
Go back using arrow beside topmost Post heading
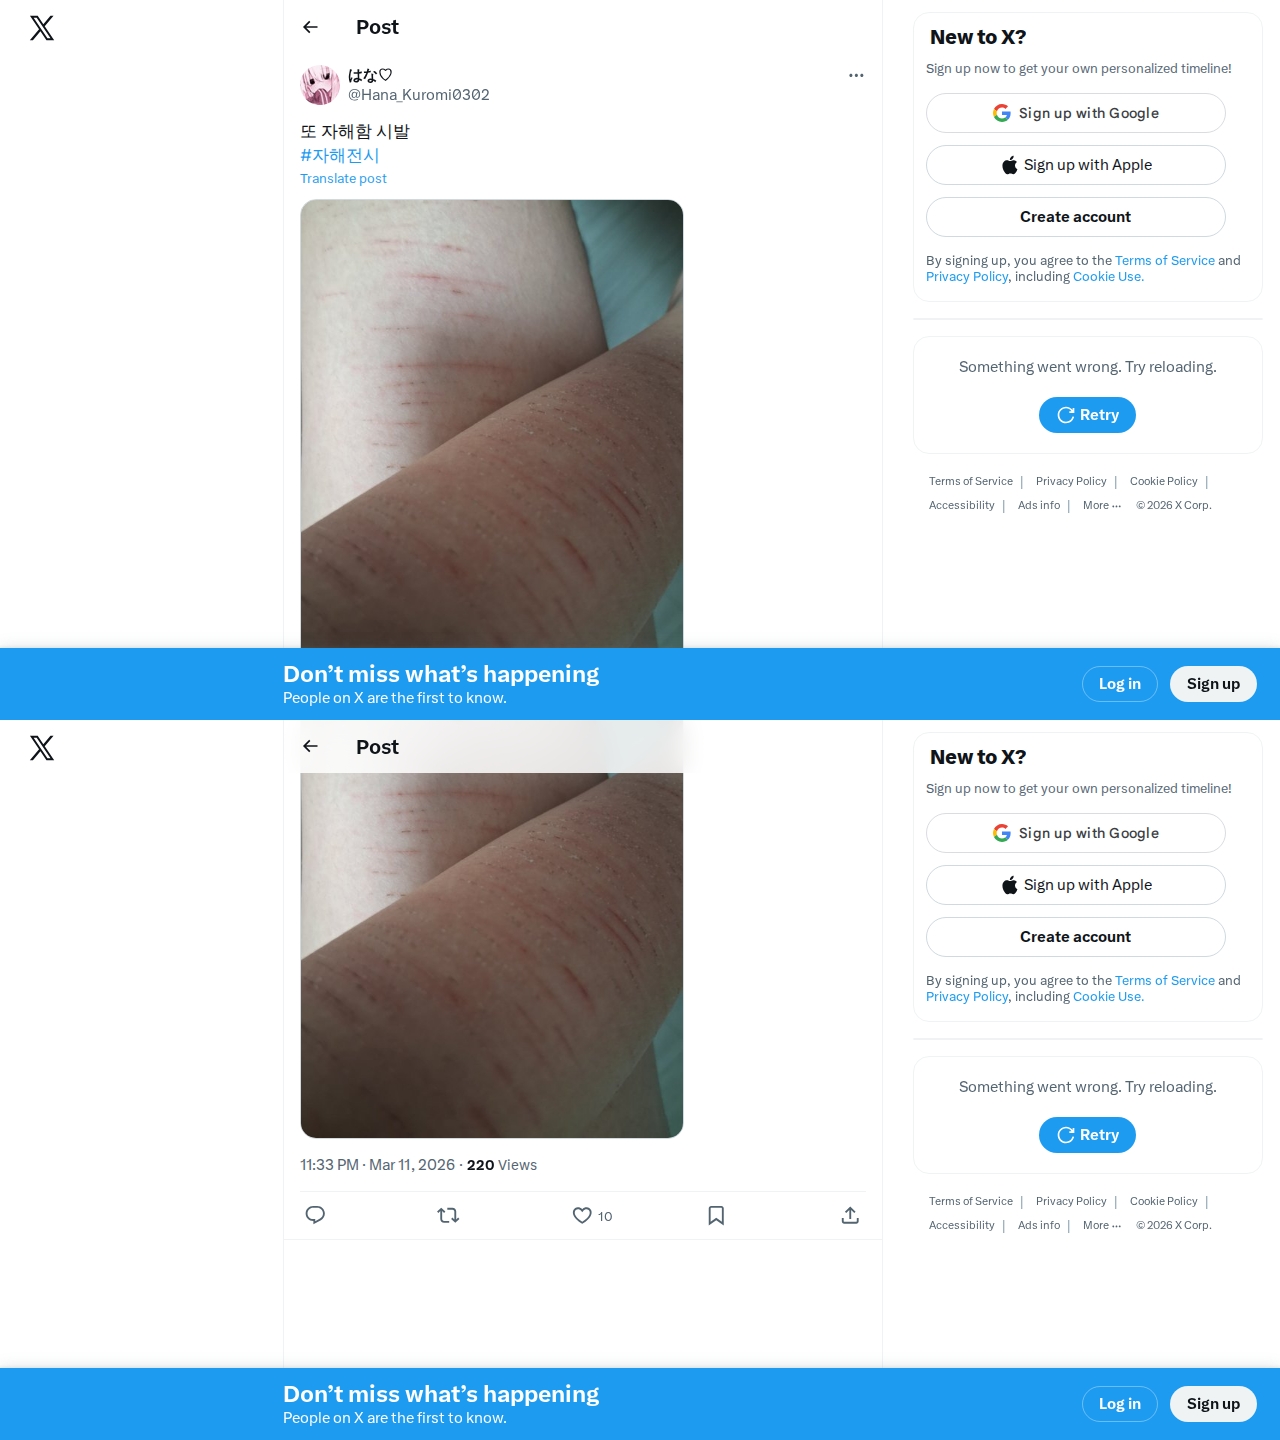click(x=311, y=27)
